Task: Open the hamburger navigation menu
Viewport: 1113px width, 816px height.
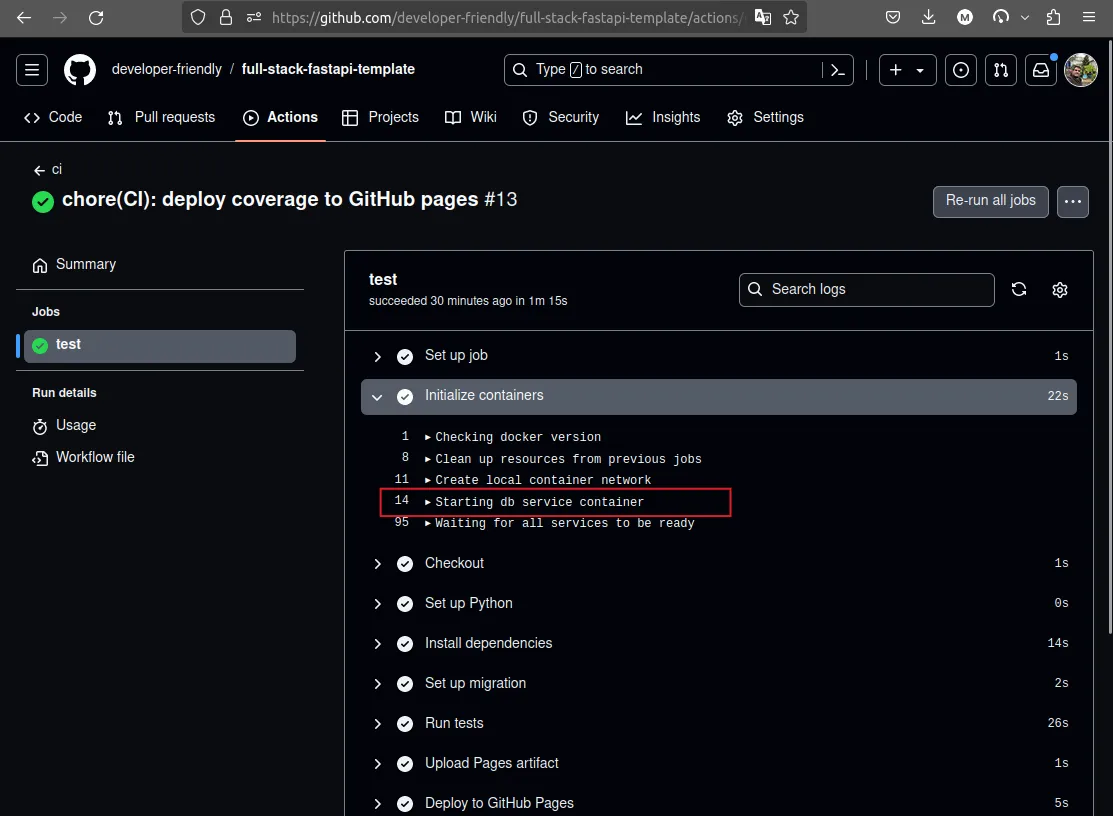Action: 32,70
